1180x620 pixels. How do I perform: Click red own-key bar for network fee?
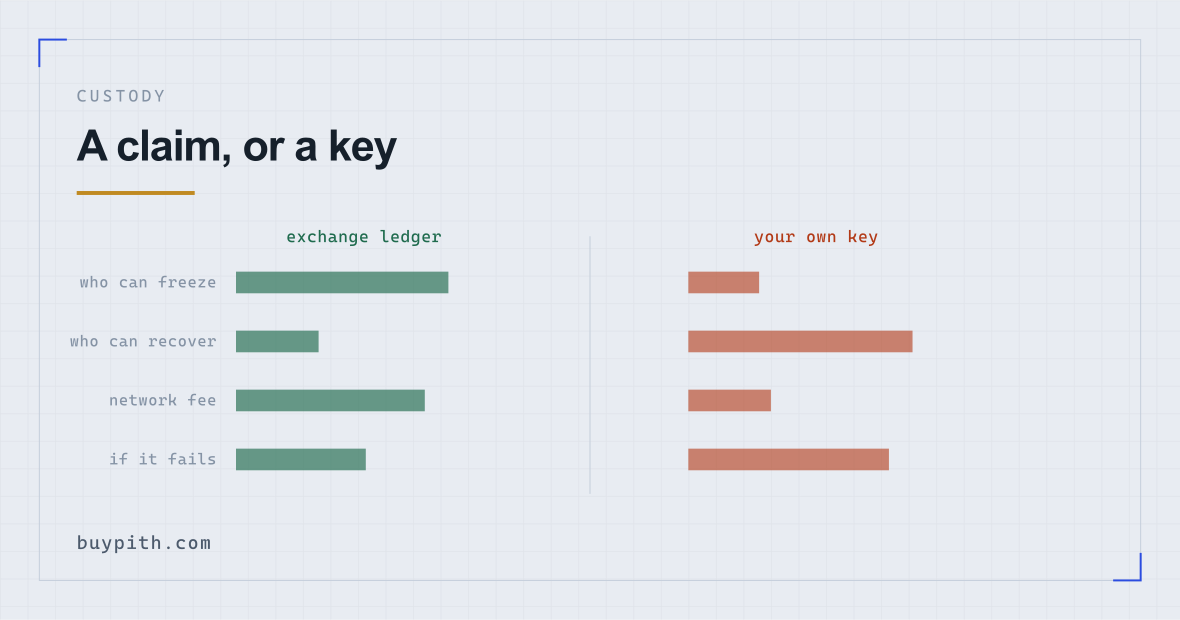tap(730, 400)
